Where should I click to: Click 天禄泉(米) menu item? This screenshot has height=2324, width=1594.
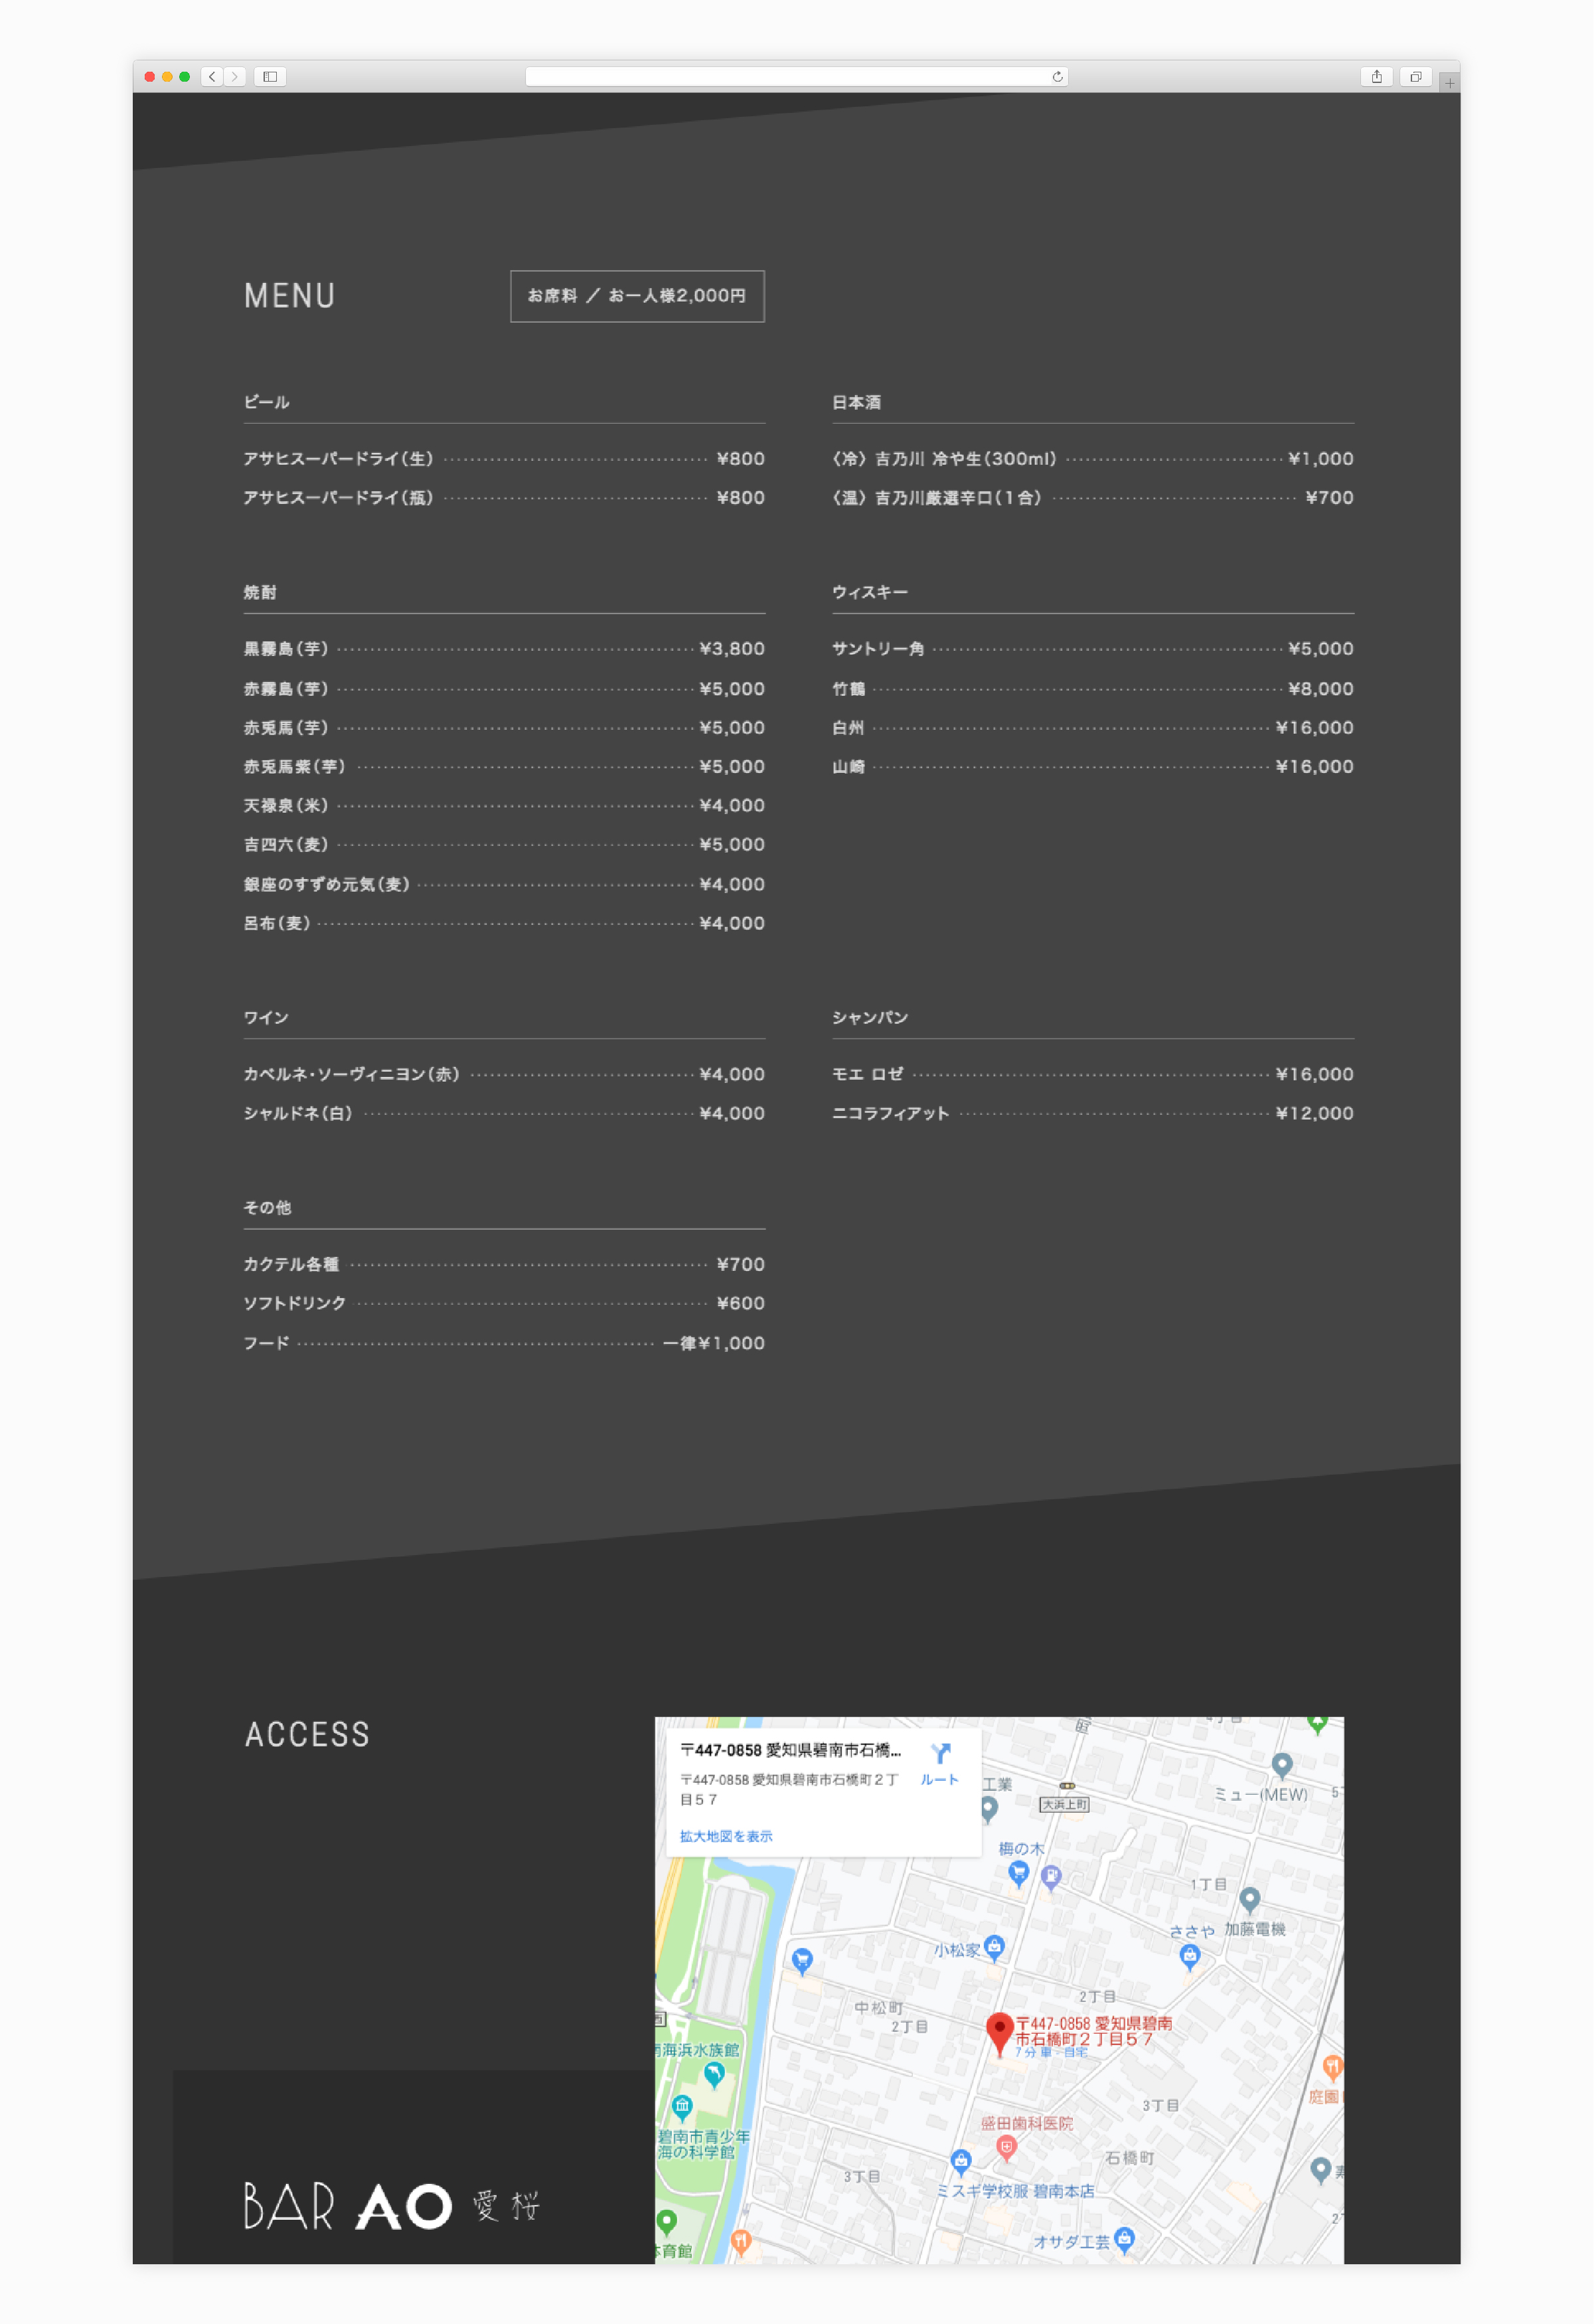504,806
